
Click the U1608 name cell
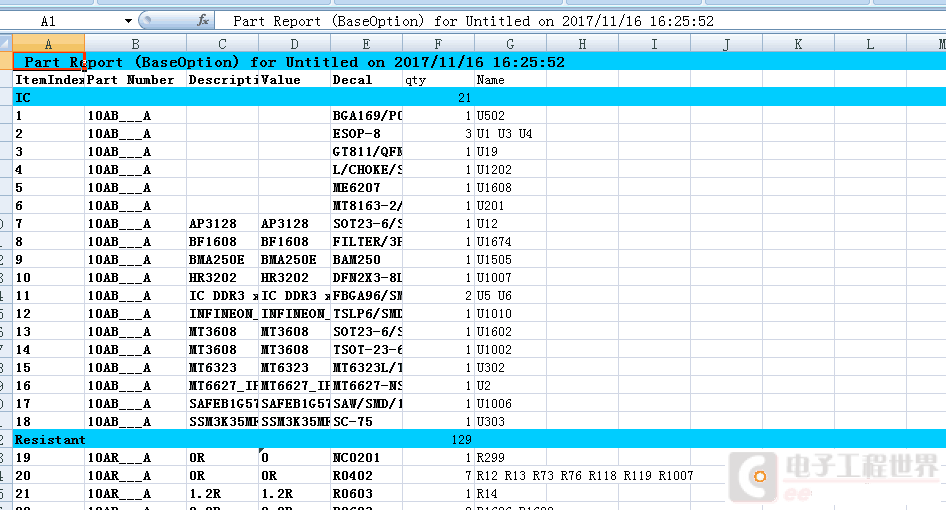click(x=510, y=187)
